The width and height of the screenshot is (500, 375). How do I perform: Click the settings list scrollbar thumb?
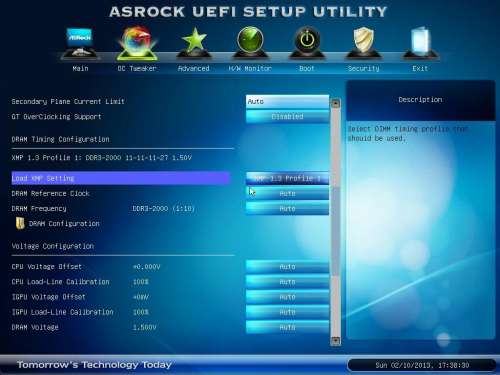336,230
